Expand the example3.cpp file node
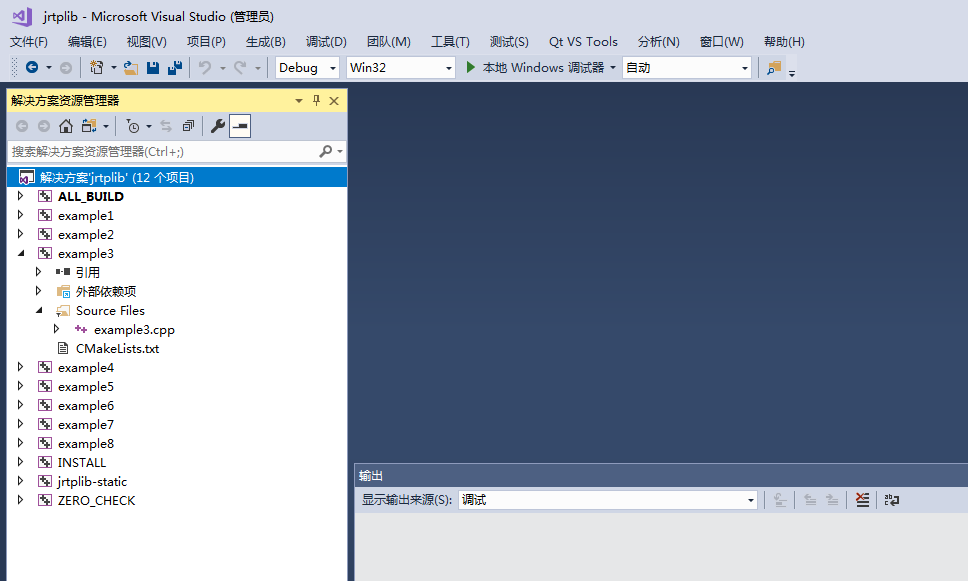The width and height of the screenshot is (968, 581). click(56, 329)
